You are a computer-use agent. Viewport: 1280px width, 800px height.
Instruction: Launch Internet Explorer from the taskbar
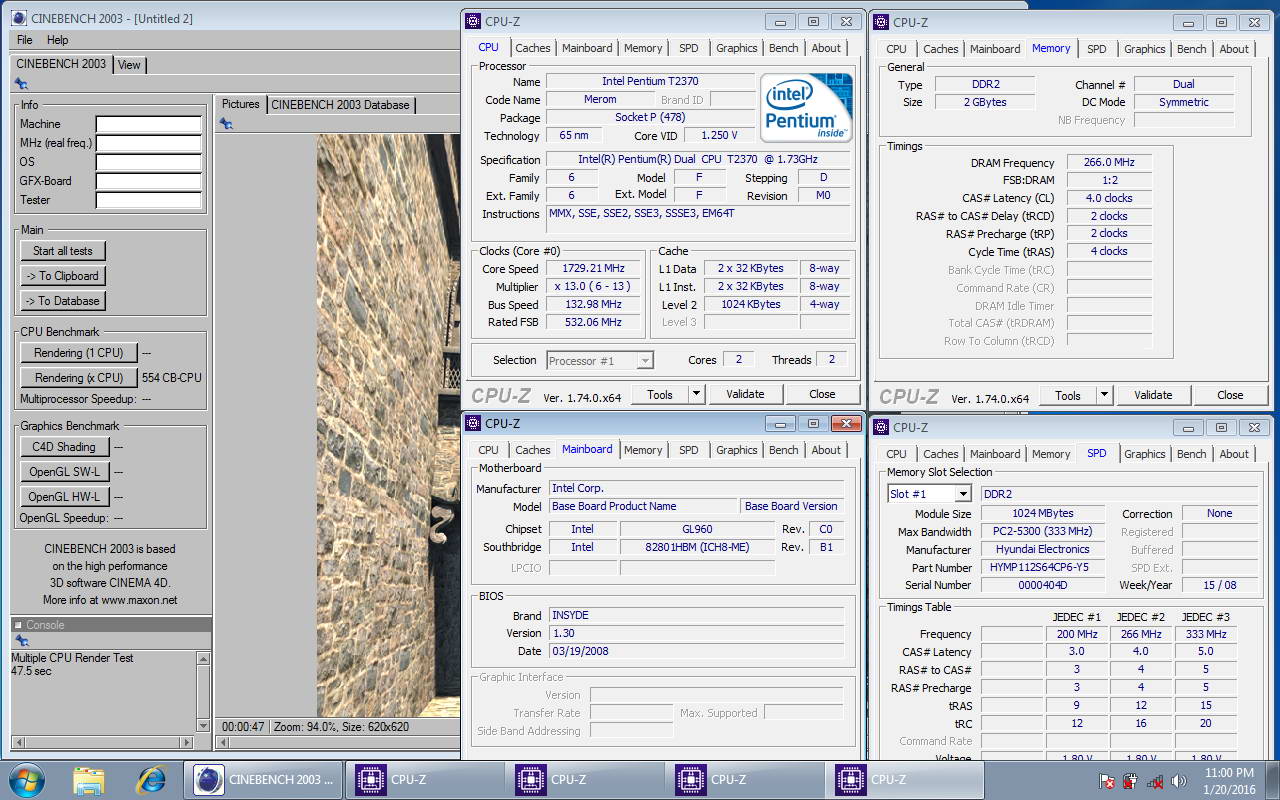tap(151, 779)
